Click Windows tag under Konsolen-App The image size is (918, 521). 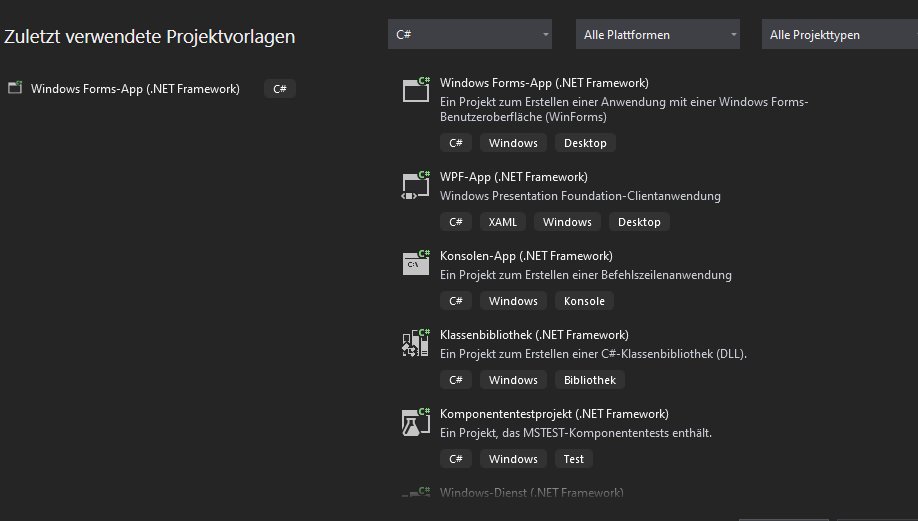pos(513,301)
